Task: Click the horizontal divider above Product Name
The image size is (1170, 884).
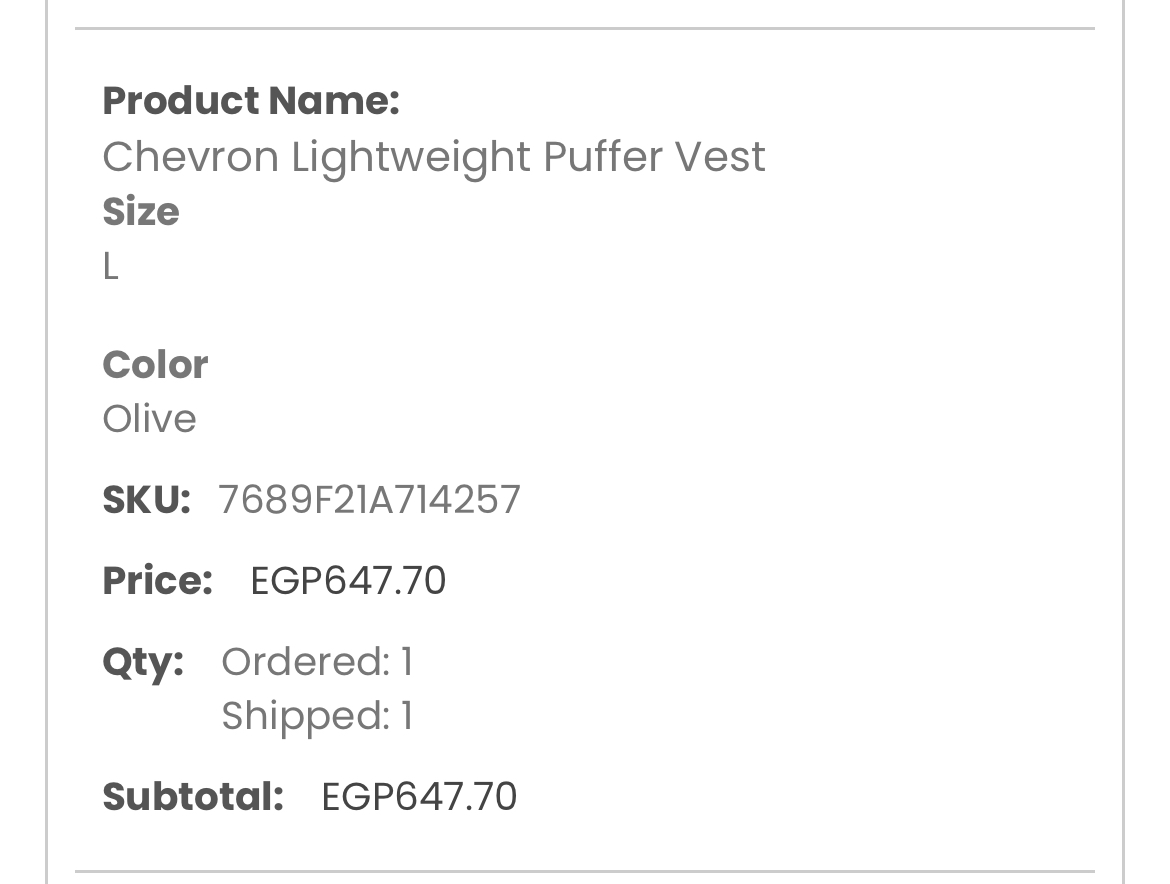Action: pyautogui.click(x=584, y=29)
